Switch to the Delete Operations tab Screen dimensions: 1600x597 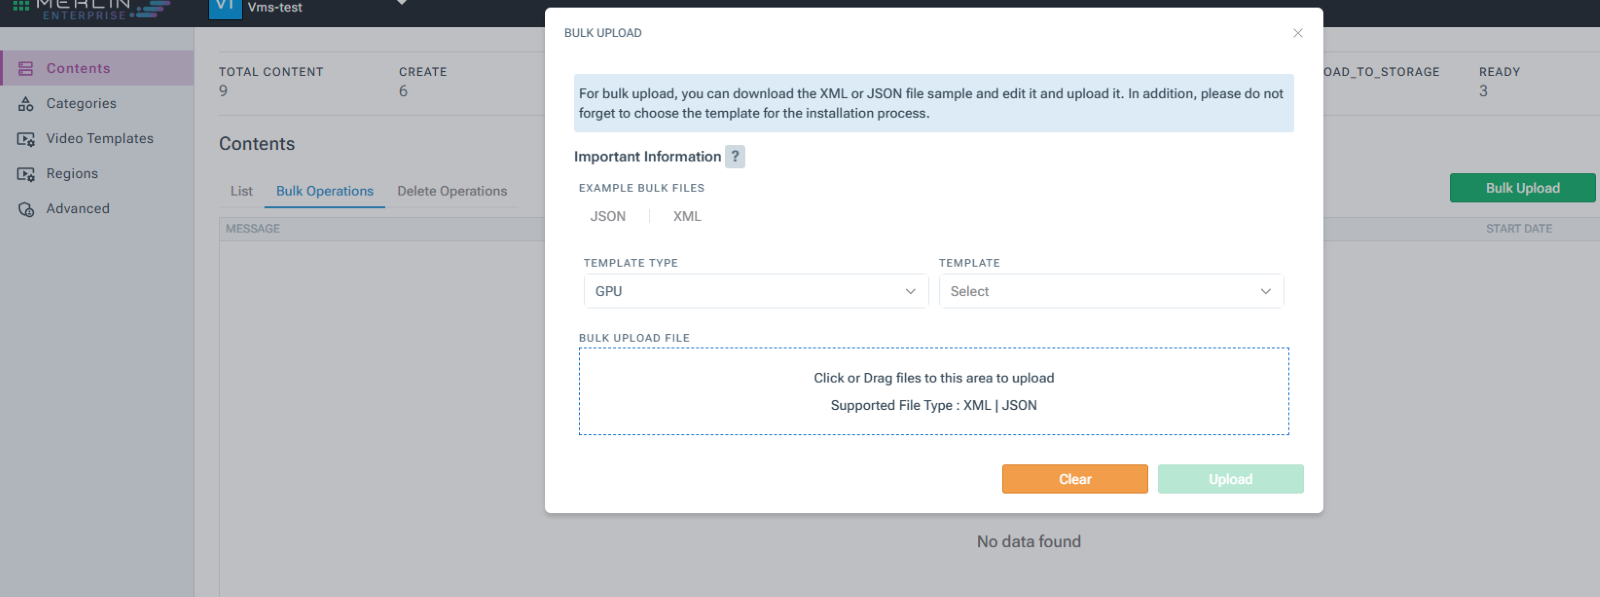click(452, 191)
